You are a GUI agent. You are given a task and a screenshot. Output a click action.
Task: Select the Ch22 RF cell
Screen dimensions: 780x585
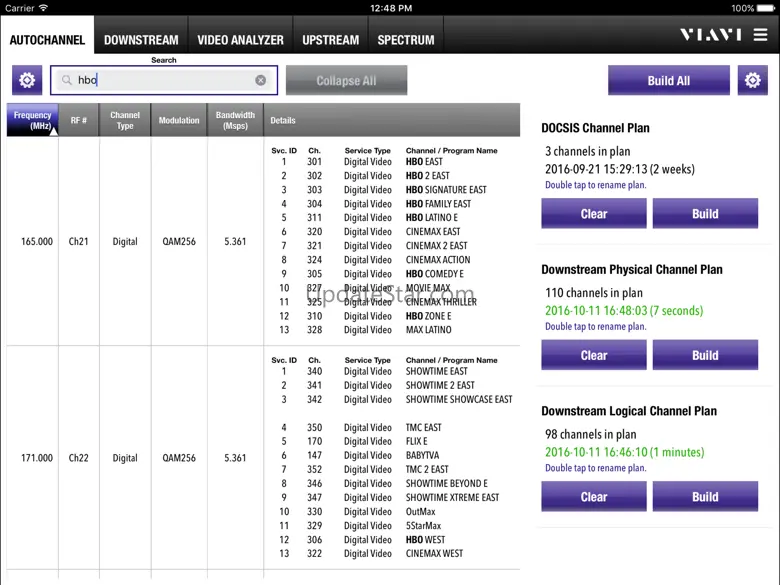pyautogui.click(x=79, y=458)
